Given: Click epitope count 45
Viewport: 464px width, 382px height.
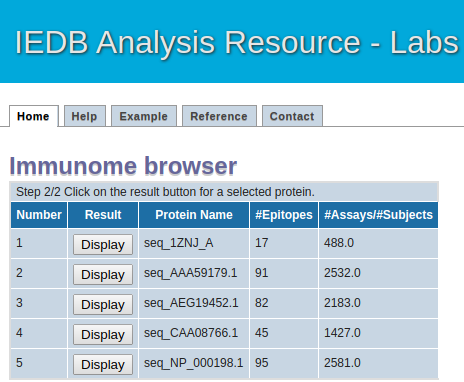Looking at the screenshot, I should pos(262,333).
